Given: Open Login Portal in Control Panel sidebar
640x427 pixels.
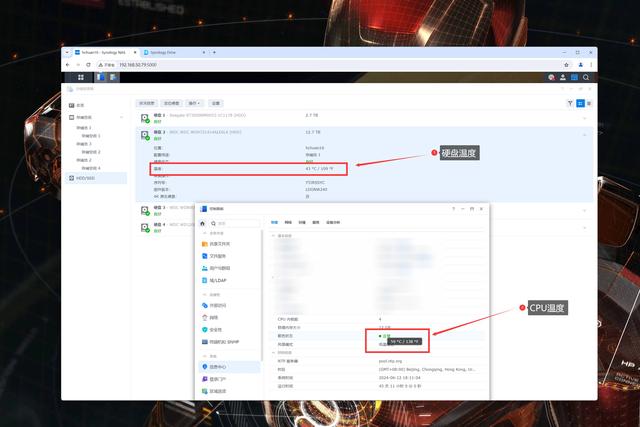Looking at the screenshot, I should [x=214, y=379].
